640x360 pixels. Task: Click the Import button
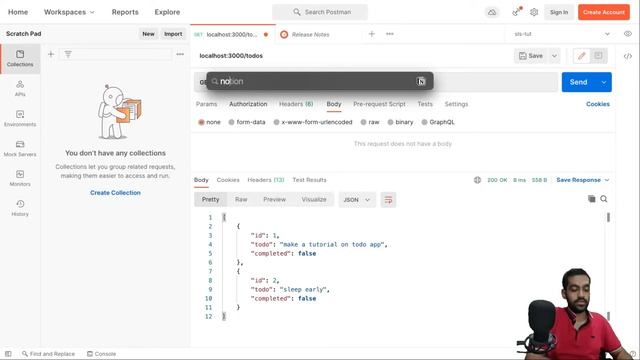173,34
